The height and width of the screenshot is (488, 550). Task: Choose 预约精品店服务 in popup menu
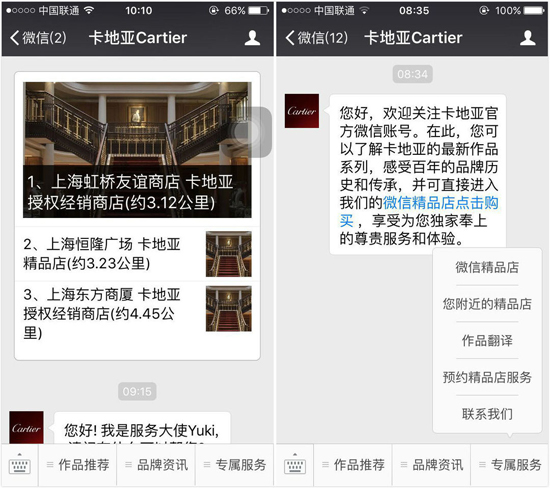(487, 377)
